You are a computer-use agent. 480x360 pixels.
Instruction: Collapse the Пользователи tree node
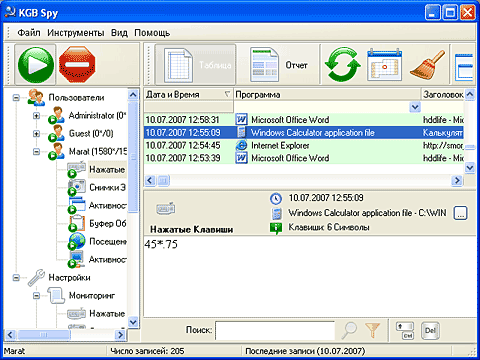point(16,98)
